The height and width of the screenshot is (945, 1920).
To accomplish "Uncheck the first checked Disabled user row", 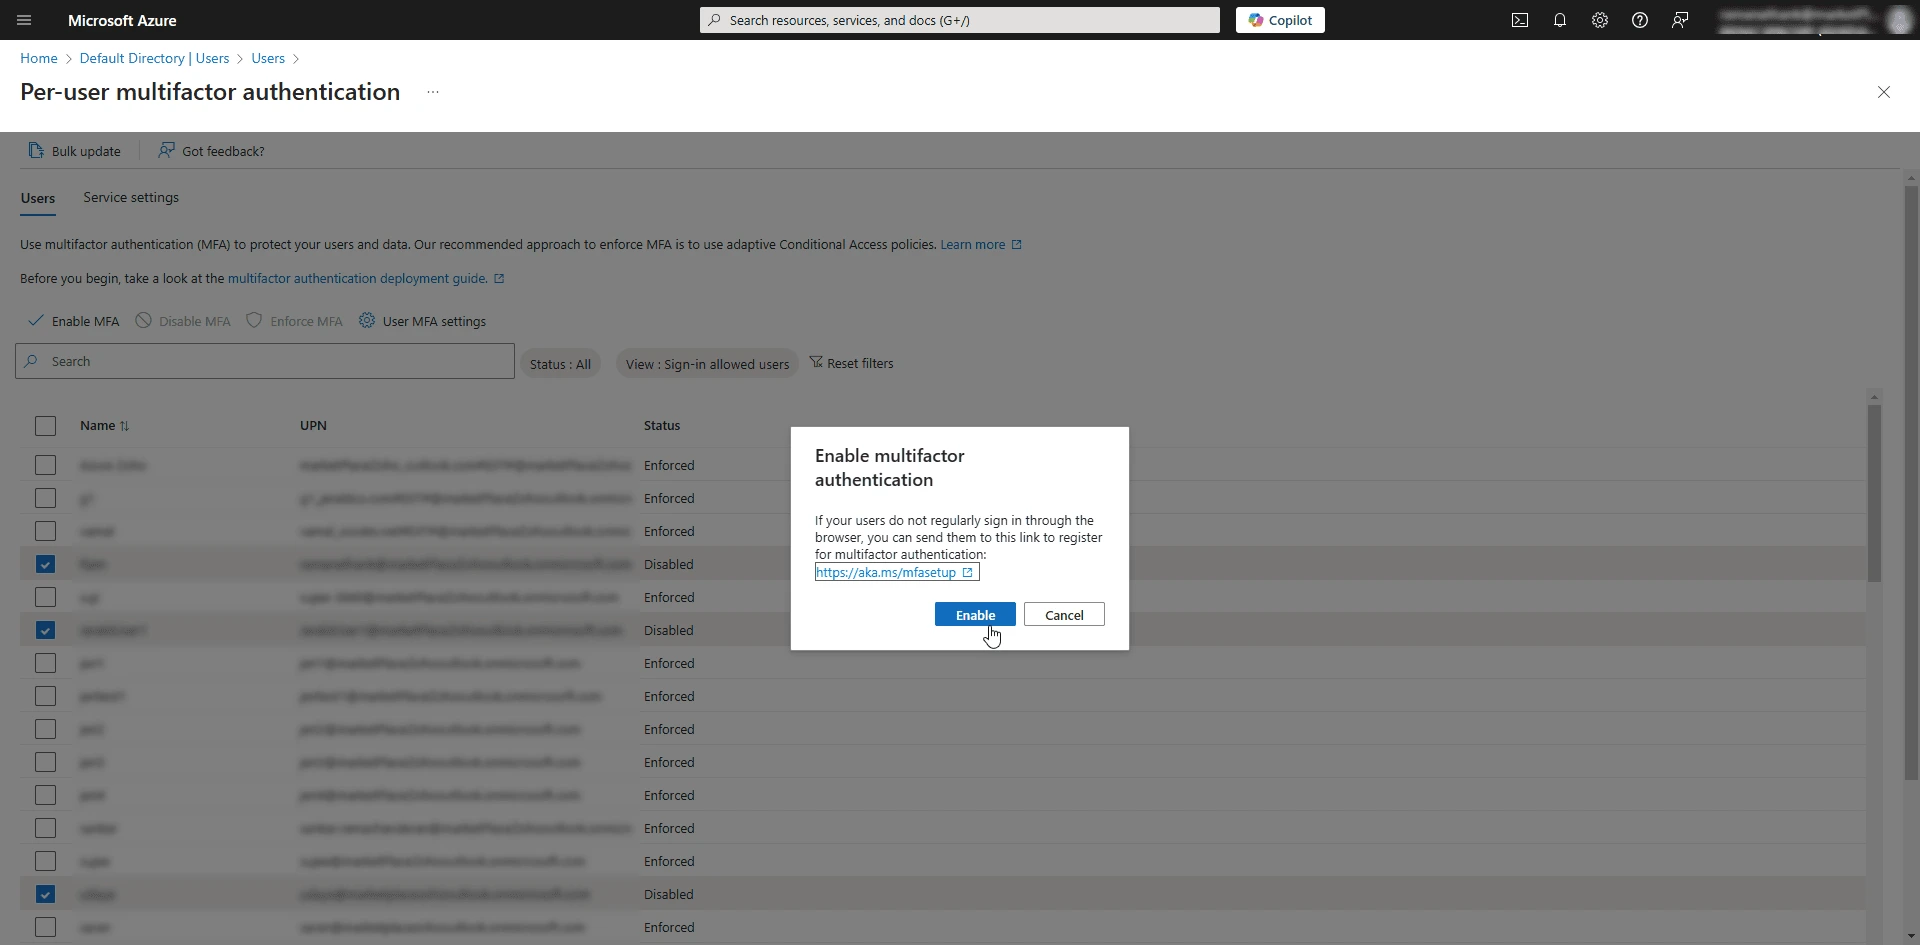I will [x=45, y=564].
